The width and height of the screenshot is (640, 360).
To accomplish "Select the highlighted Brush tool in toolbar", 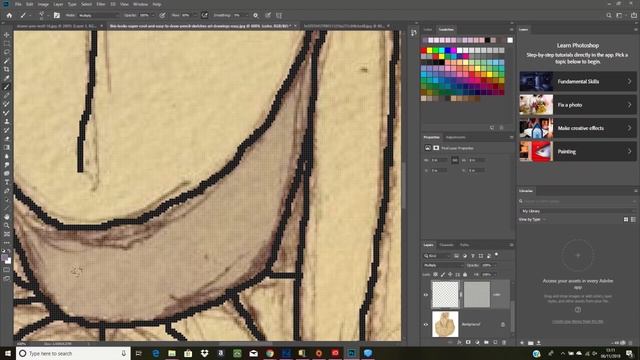I will click(x=7, y=87).
